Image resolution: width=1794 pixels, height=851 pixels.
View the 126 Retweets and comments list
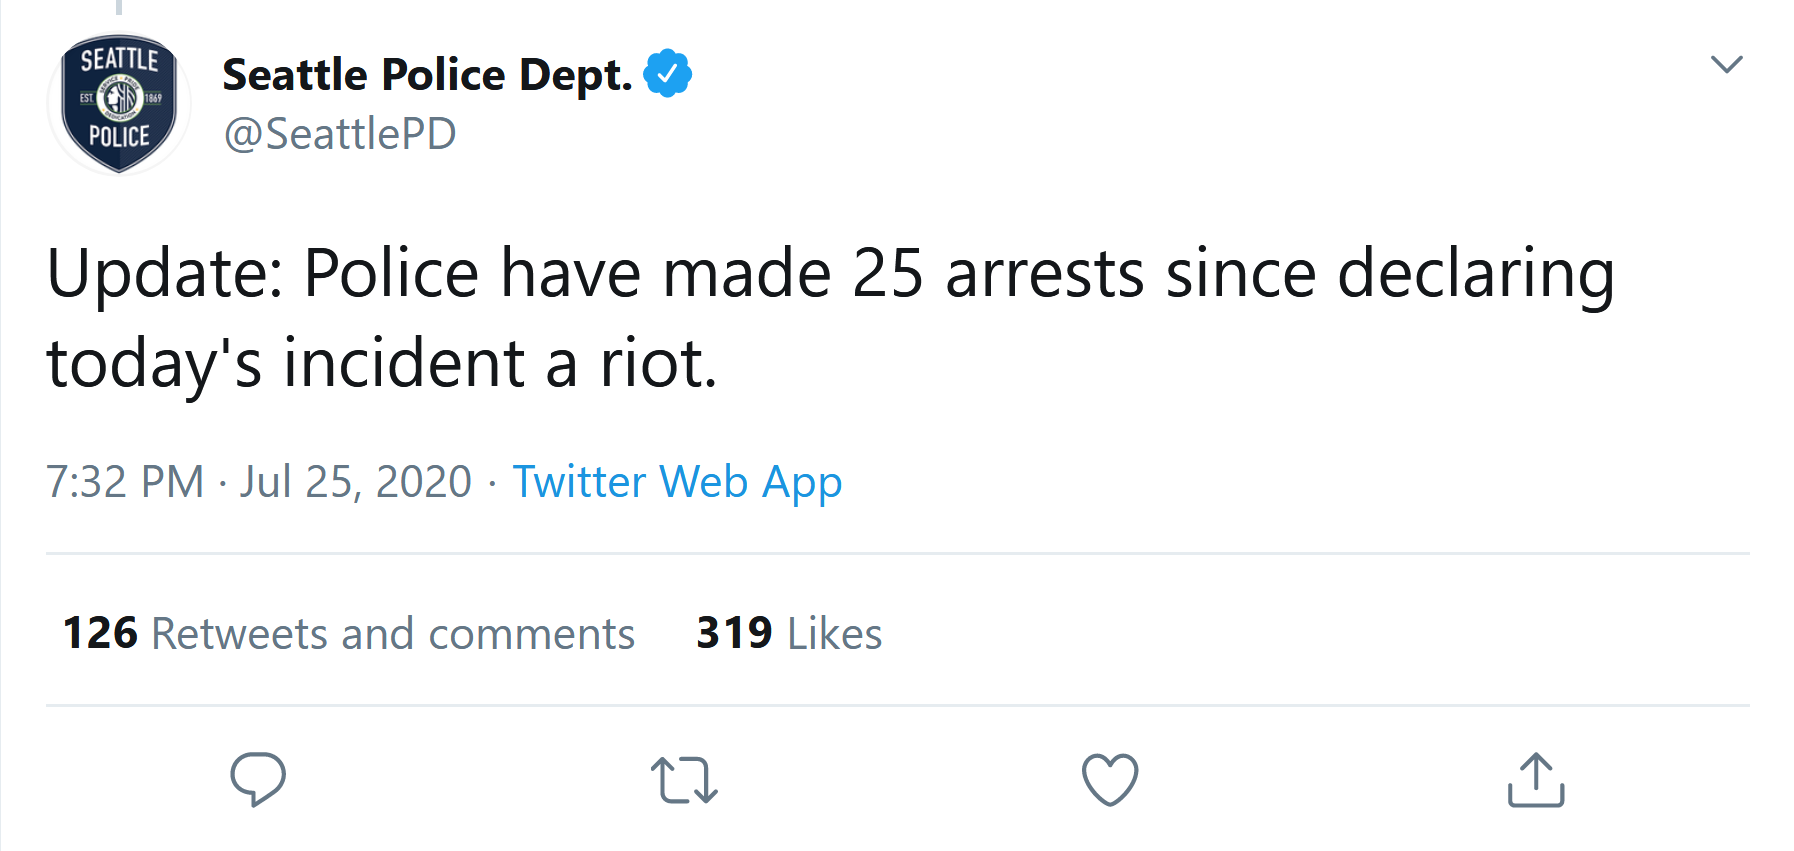349,633
